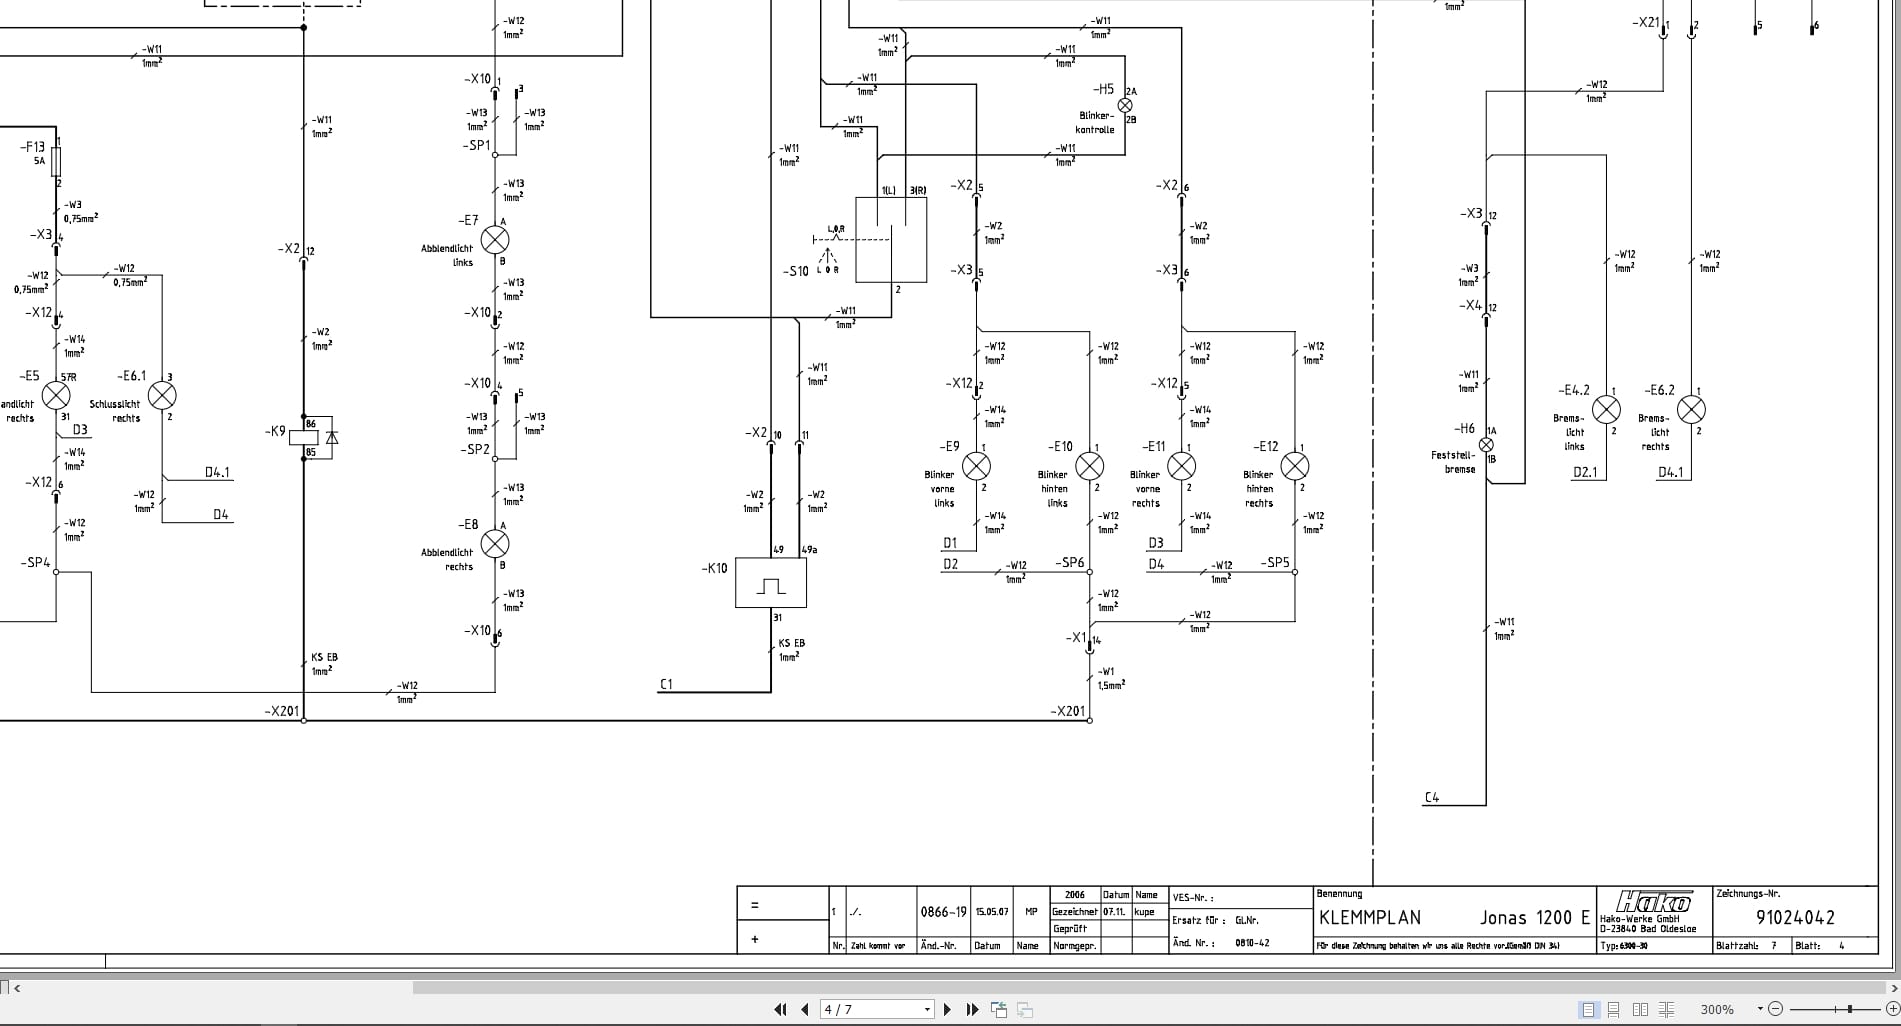Click the scroll left arrow
1901x1026 pixels.
tap(17, 988)
